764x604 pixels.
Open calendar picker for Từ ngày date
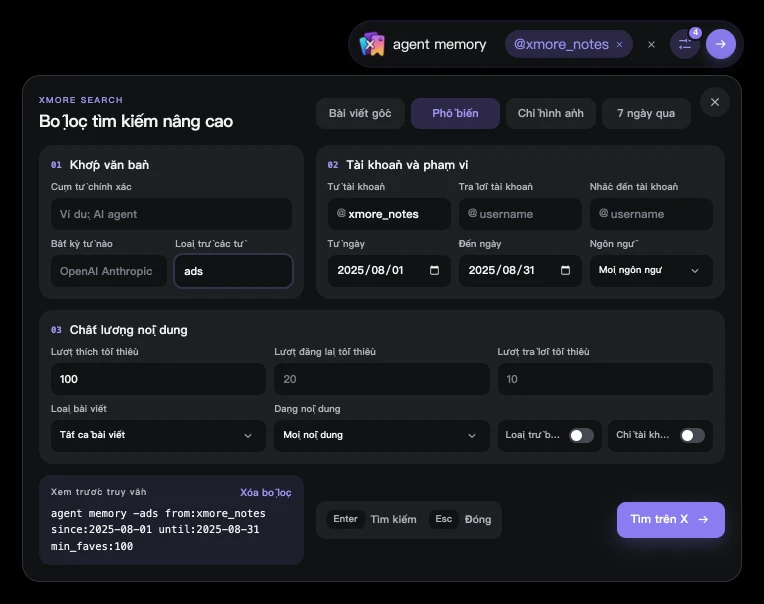click(x=434, y=270)
